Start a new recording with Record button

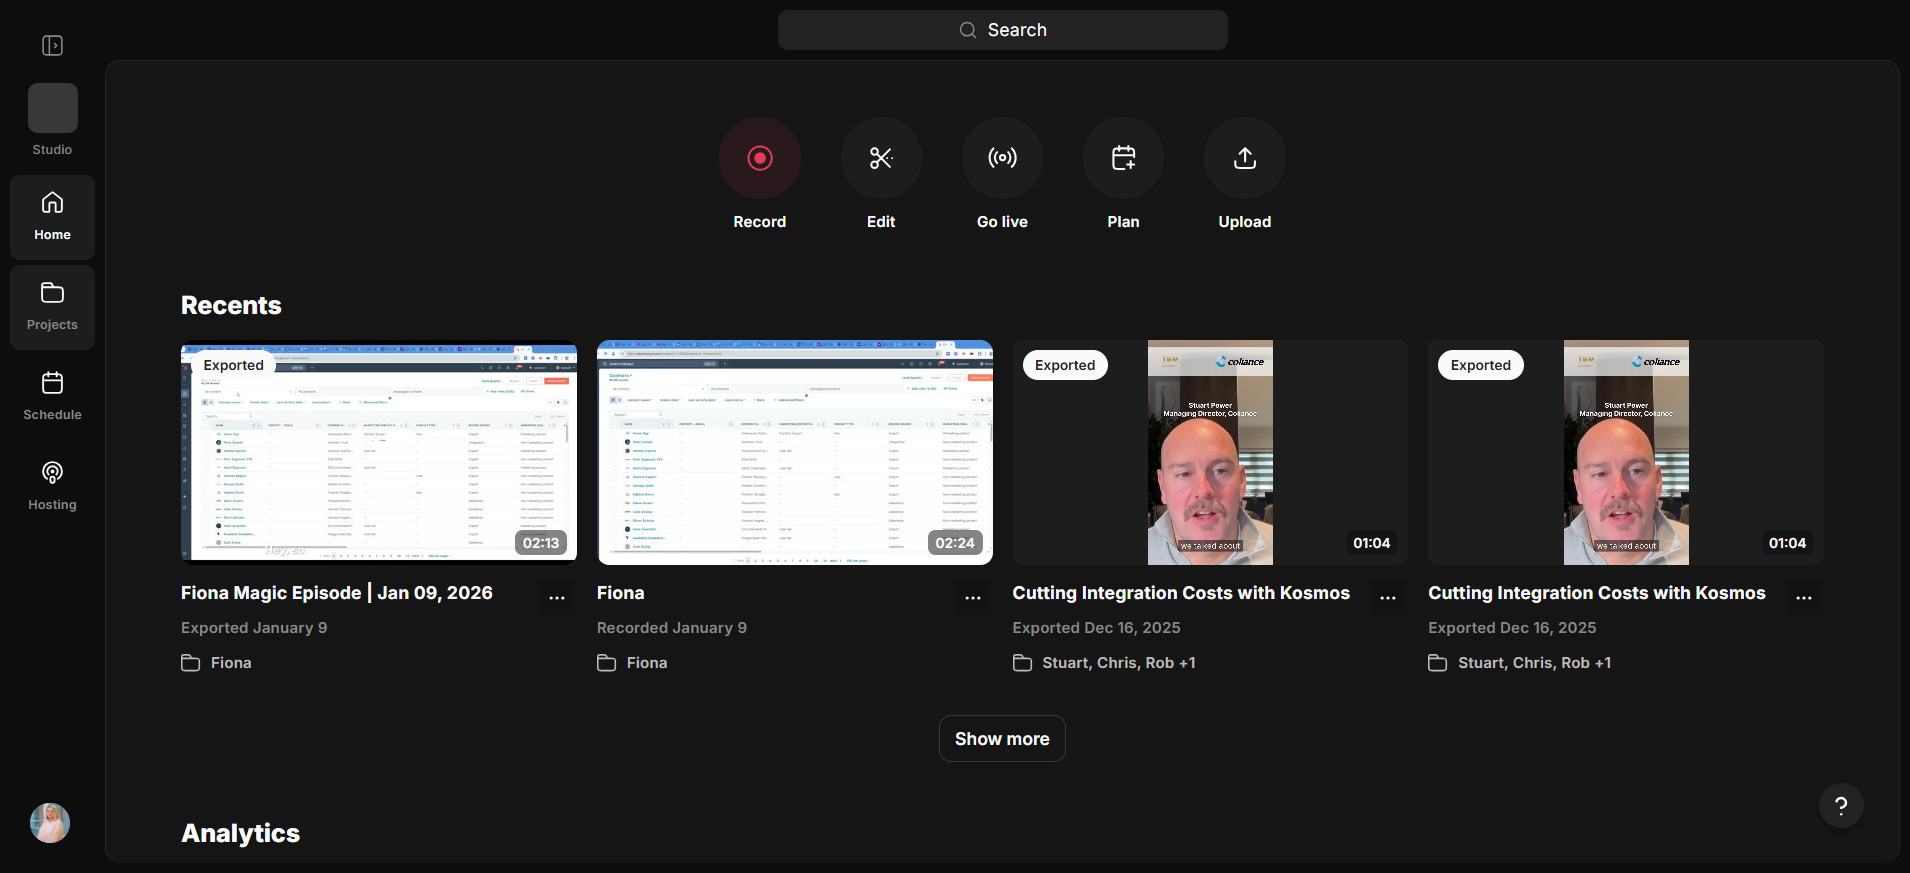click(x=760, y=158)
